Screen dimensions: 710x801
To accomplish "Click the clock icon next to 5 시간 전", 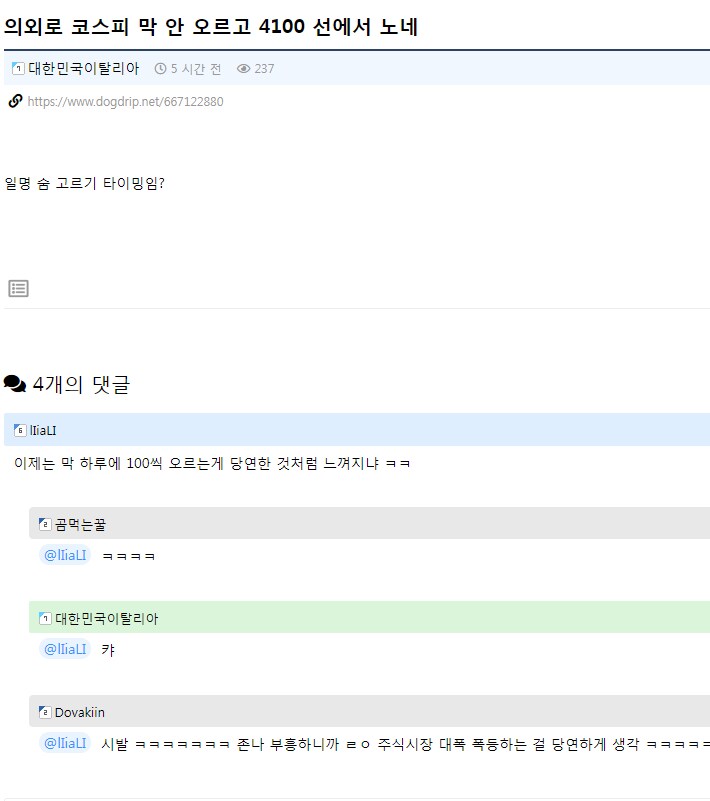I will tap(160, 68).
